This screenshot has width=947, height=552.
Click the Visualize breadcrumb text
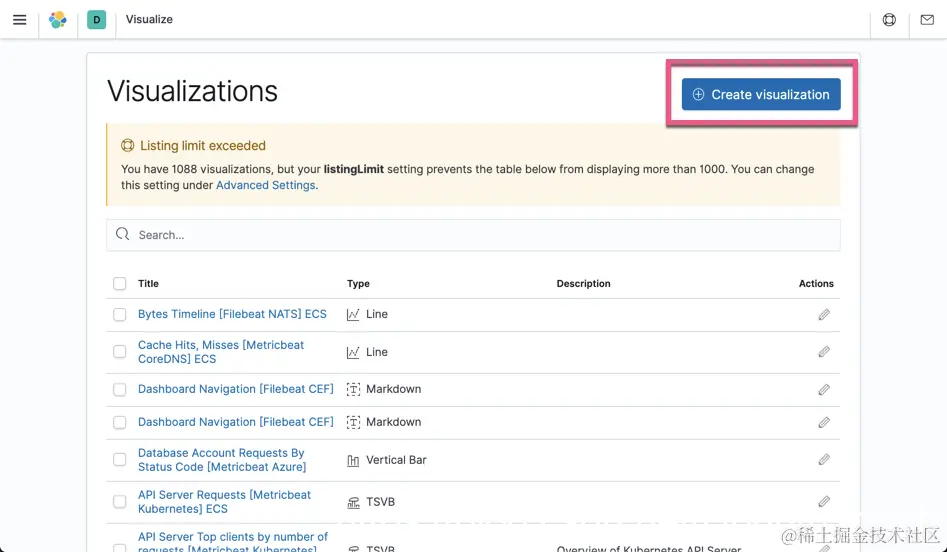pyautogui.click(x=149, y=19)
